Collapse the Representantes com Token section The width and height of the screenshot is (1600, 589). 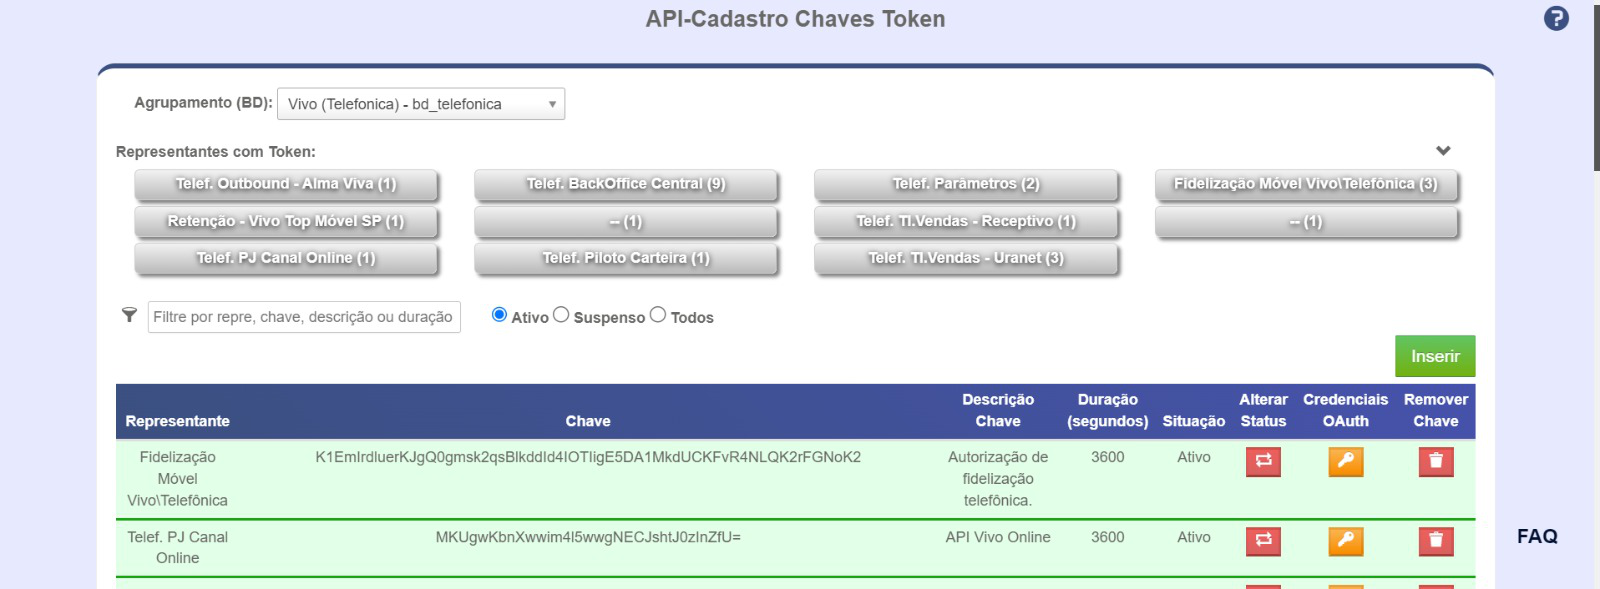point(1443,151)
